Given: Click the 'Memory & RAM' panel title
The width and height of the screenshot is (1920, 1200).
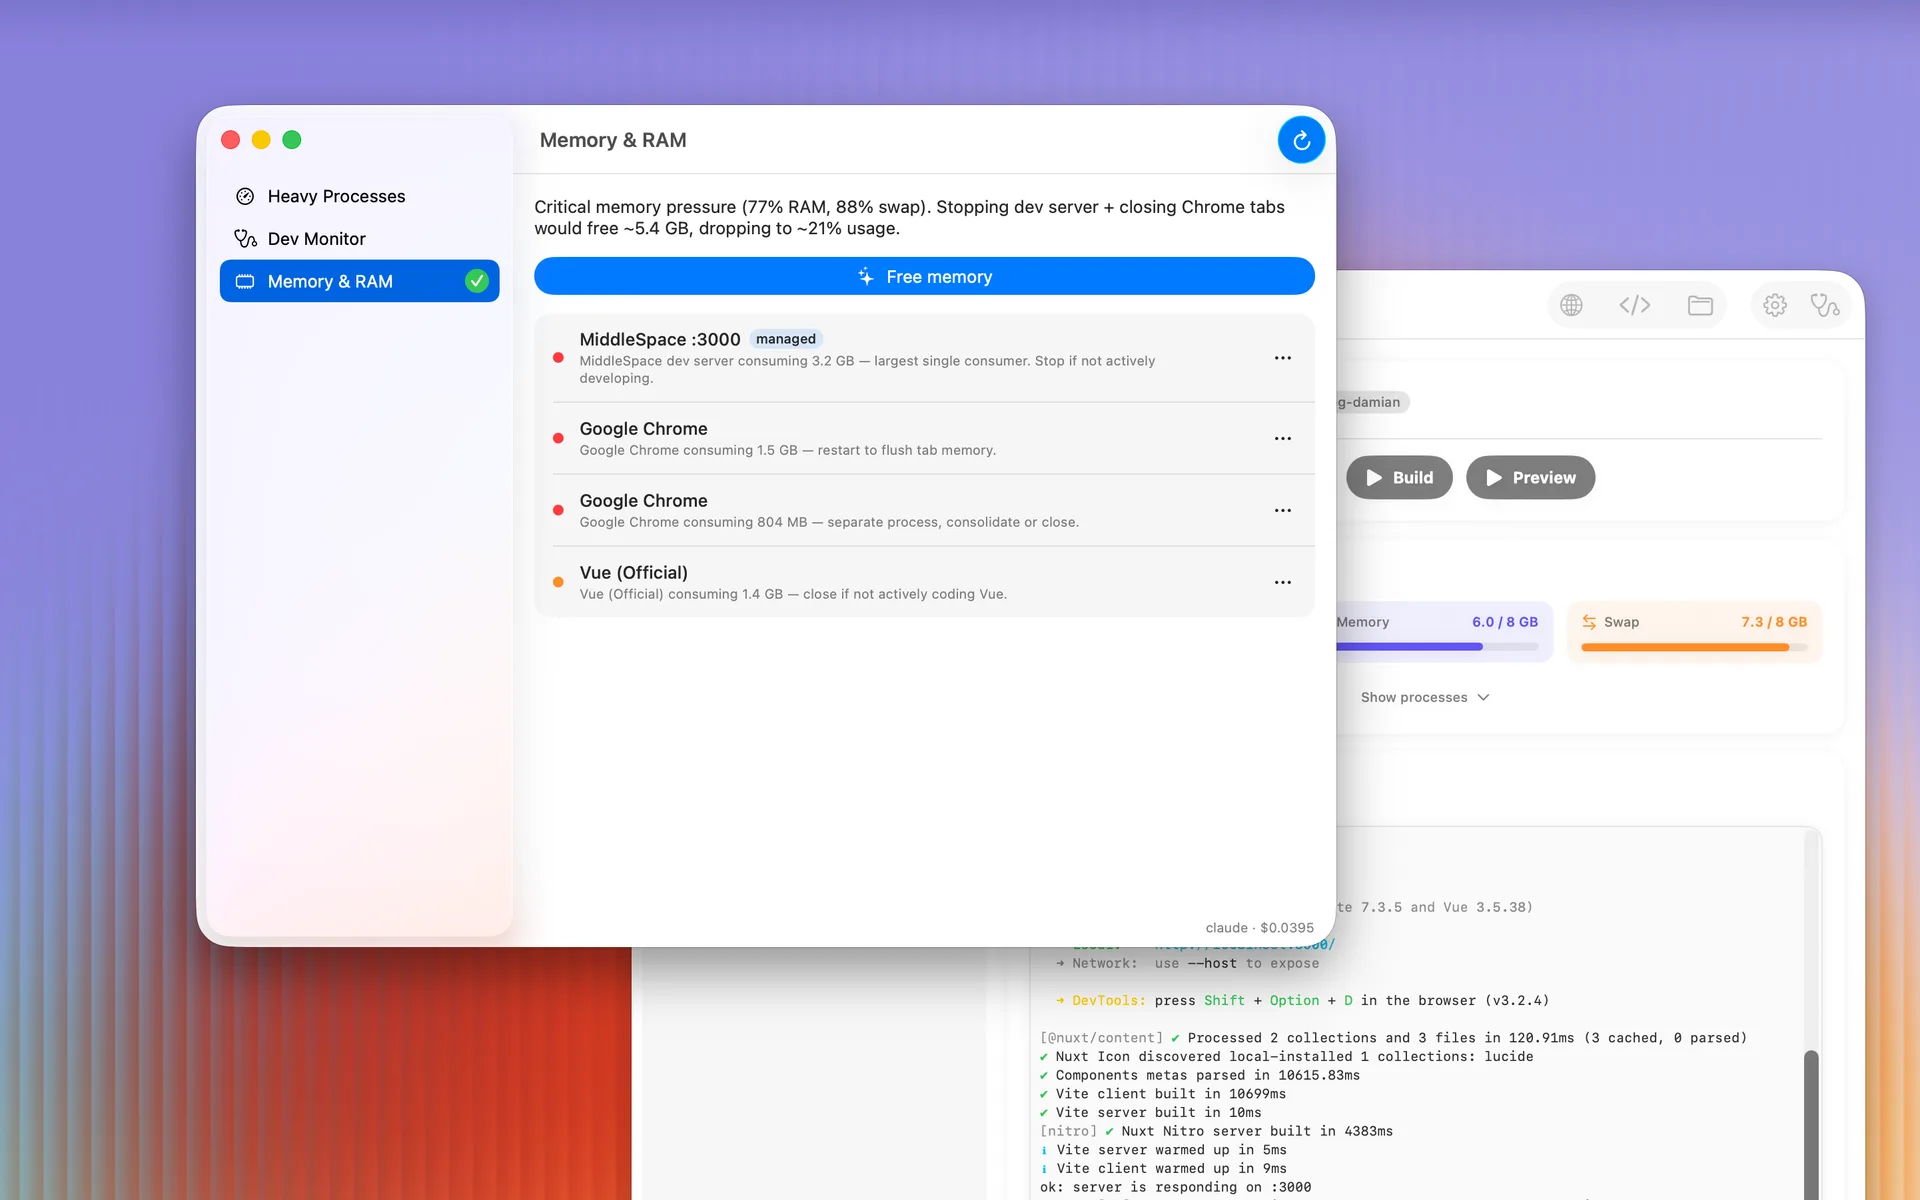Looking at the screenshot, I should pyautogui.click(x=613, y=140).
